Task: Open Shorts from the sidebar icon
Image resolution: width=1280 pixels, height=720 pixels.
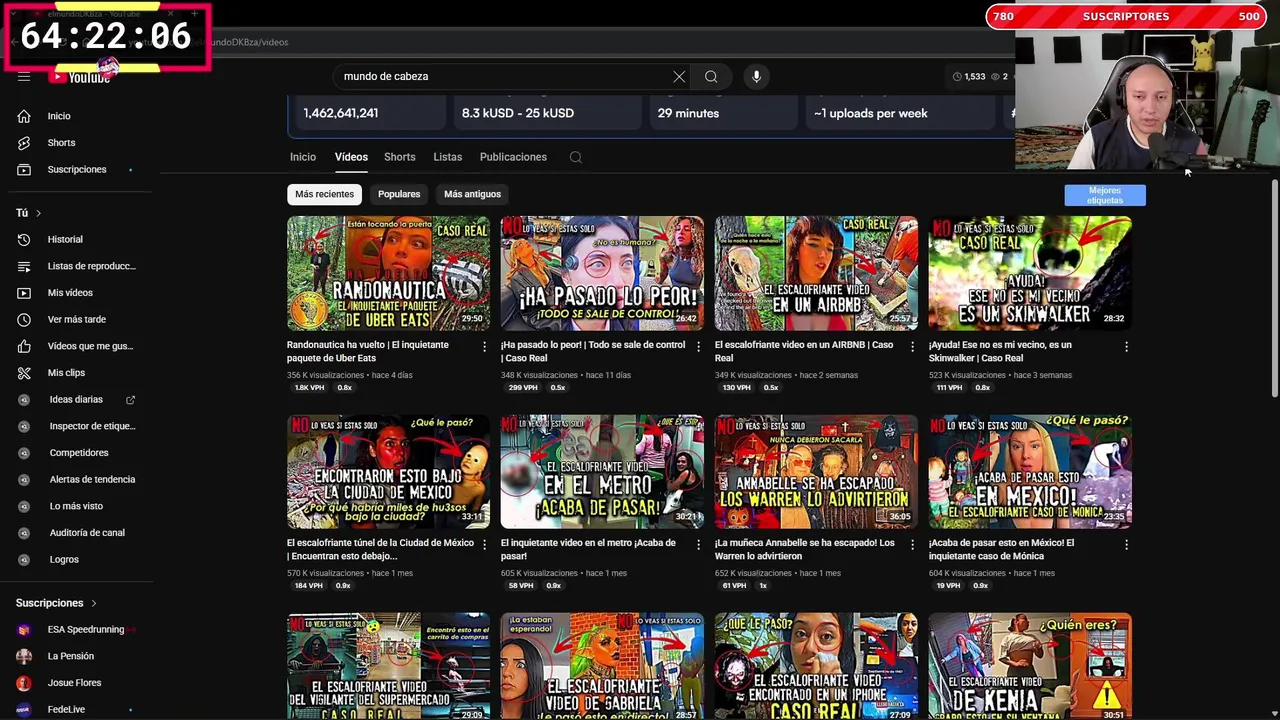Action: pyautogui.click(x=24, y=143)
